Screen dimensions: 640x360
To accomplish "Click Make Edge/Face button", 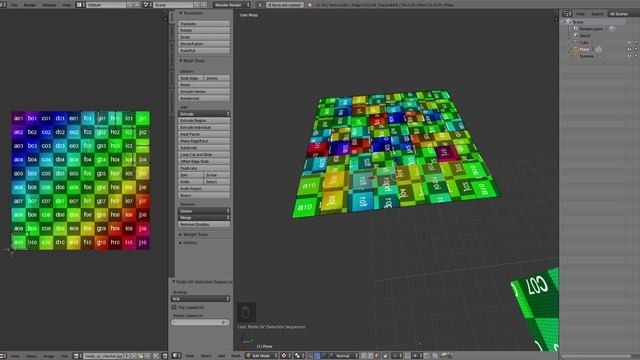I will 204,141.
